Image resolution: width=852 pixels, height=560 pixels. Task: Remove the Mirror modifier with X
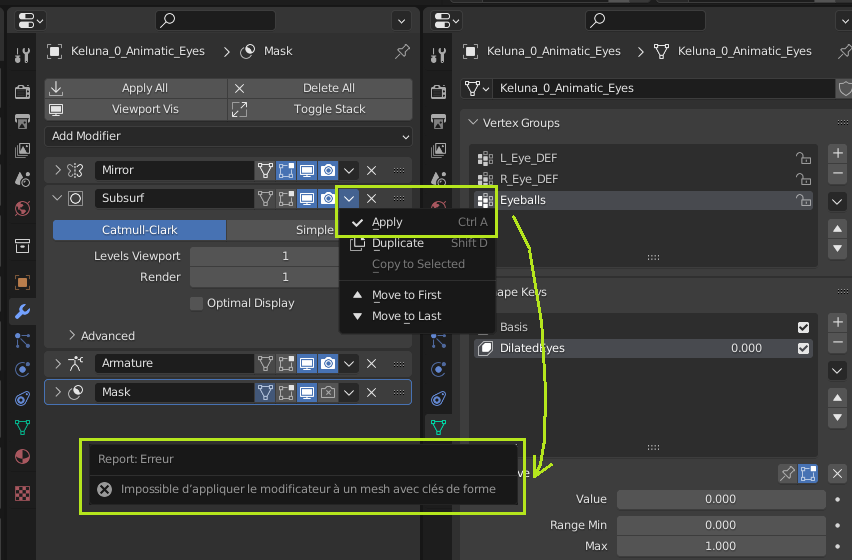(371, 171)
